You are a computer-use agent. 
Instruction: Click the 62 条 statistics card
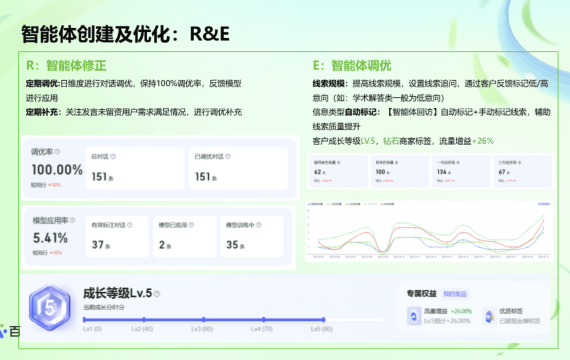[x=338, y=171]
